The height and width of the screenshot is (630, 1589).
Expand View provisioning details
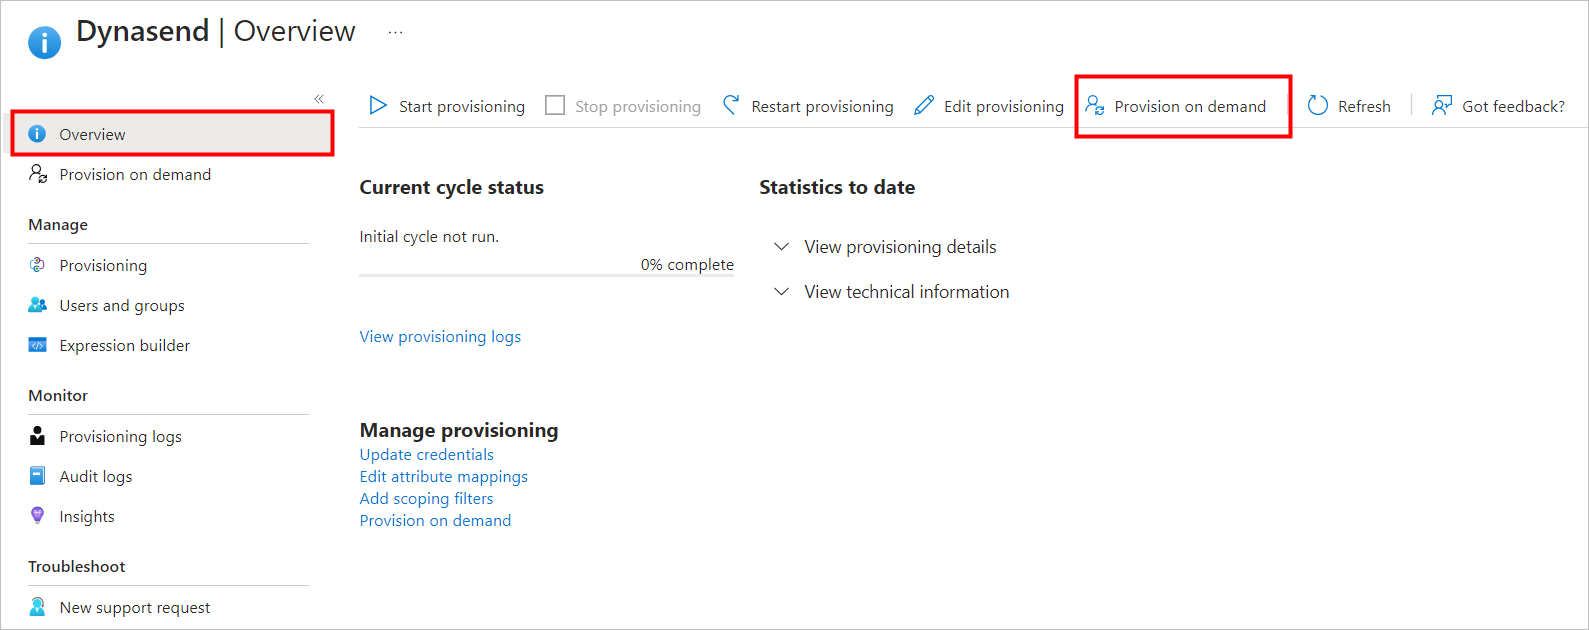pos(781,246)
